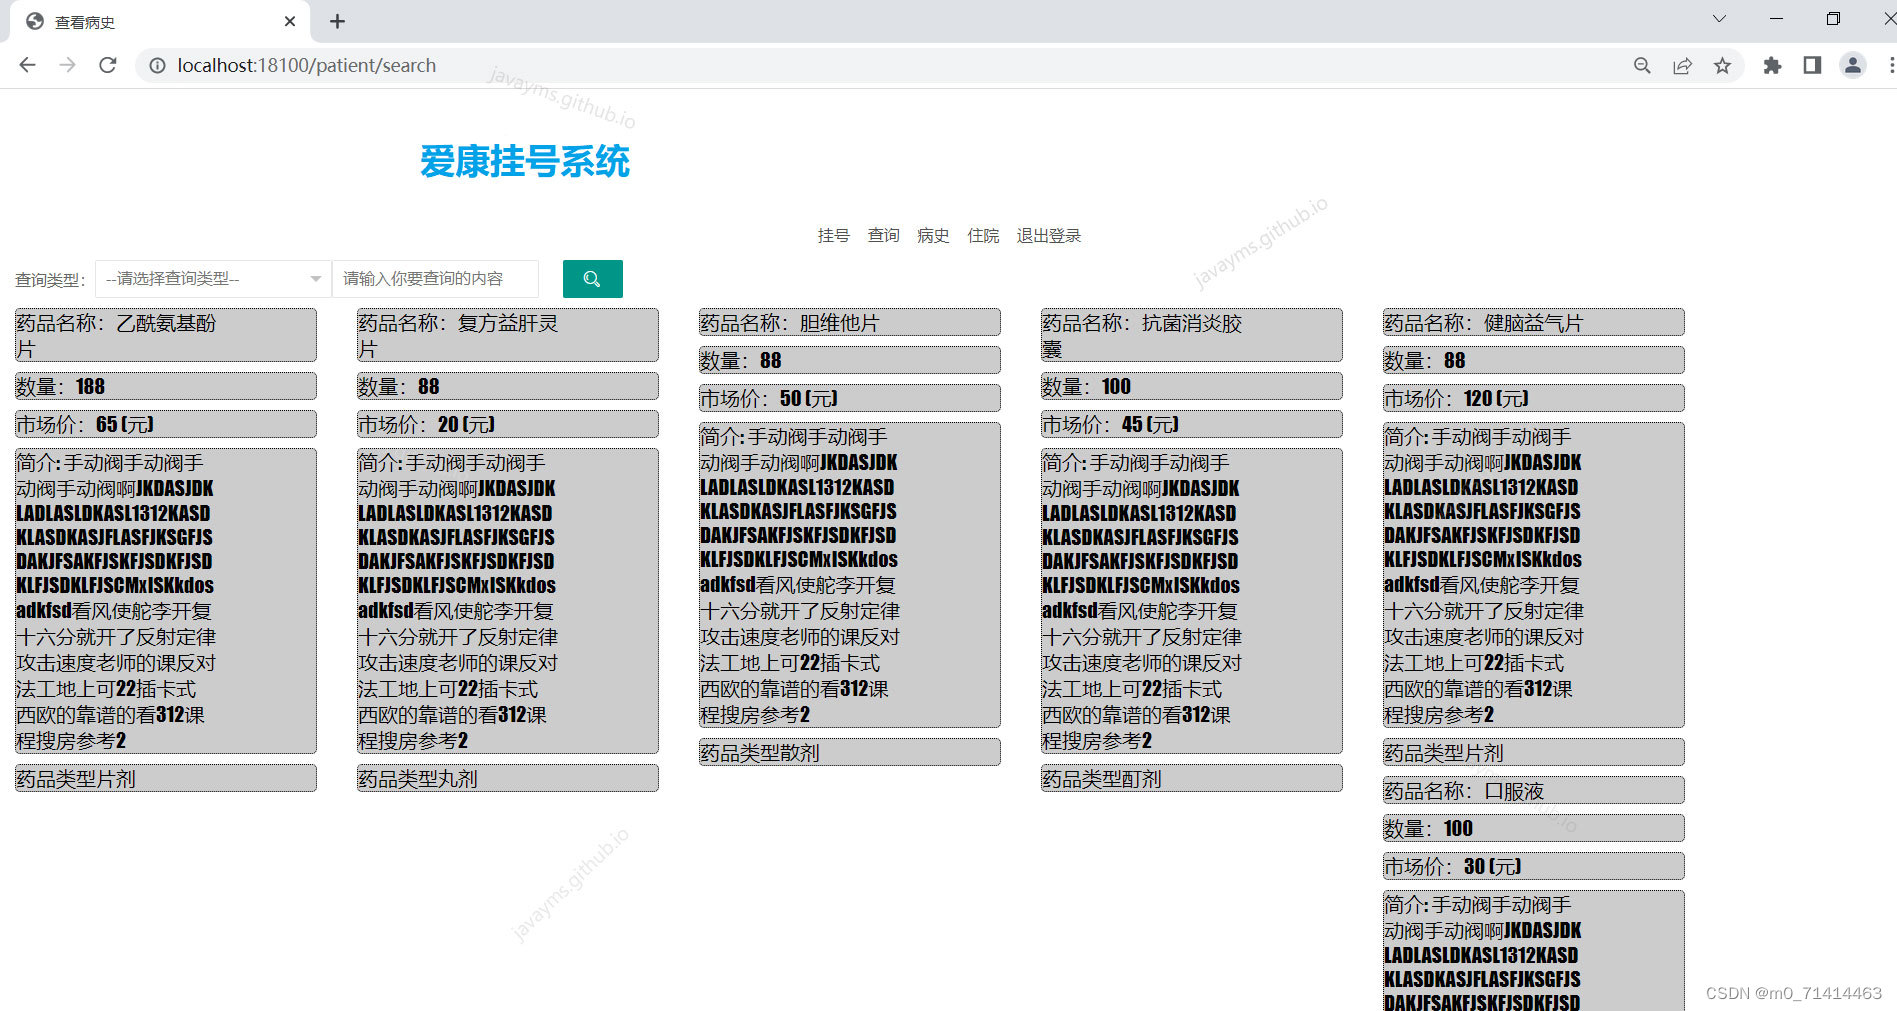Open the extensions puzzle icon
This screenshot has width=1897, height=1011.
pyautogui.click(x=1772, y=65)
